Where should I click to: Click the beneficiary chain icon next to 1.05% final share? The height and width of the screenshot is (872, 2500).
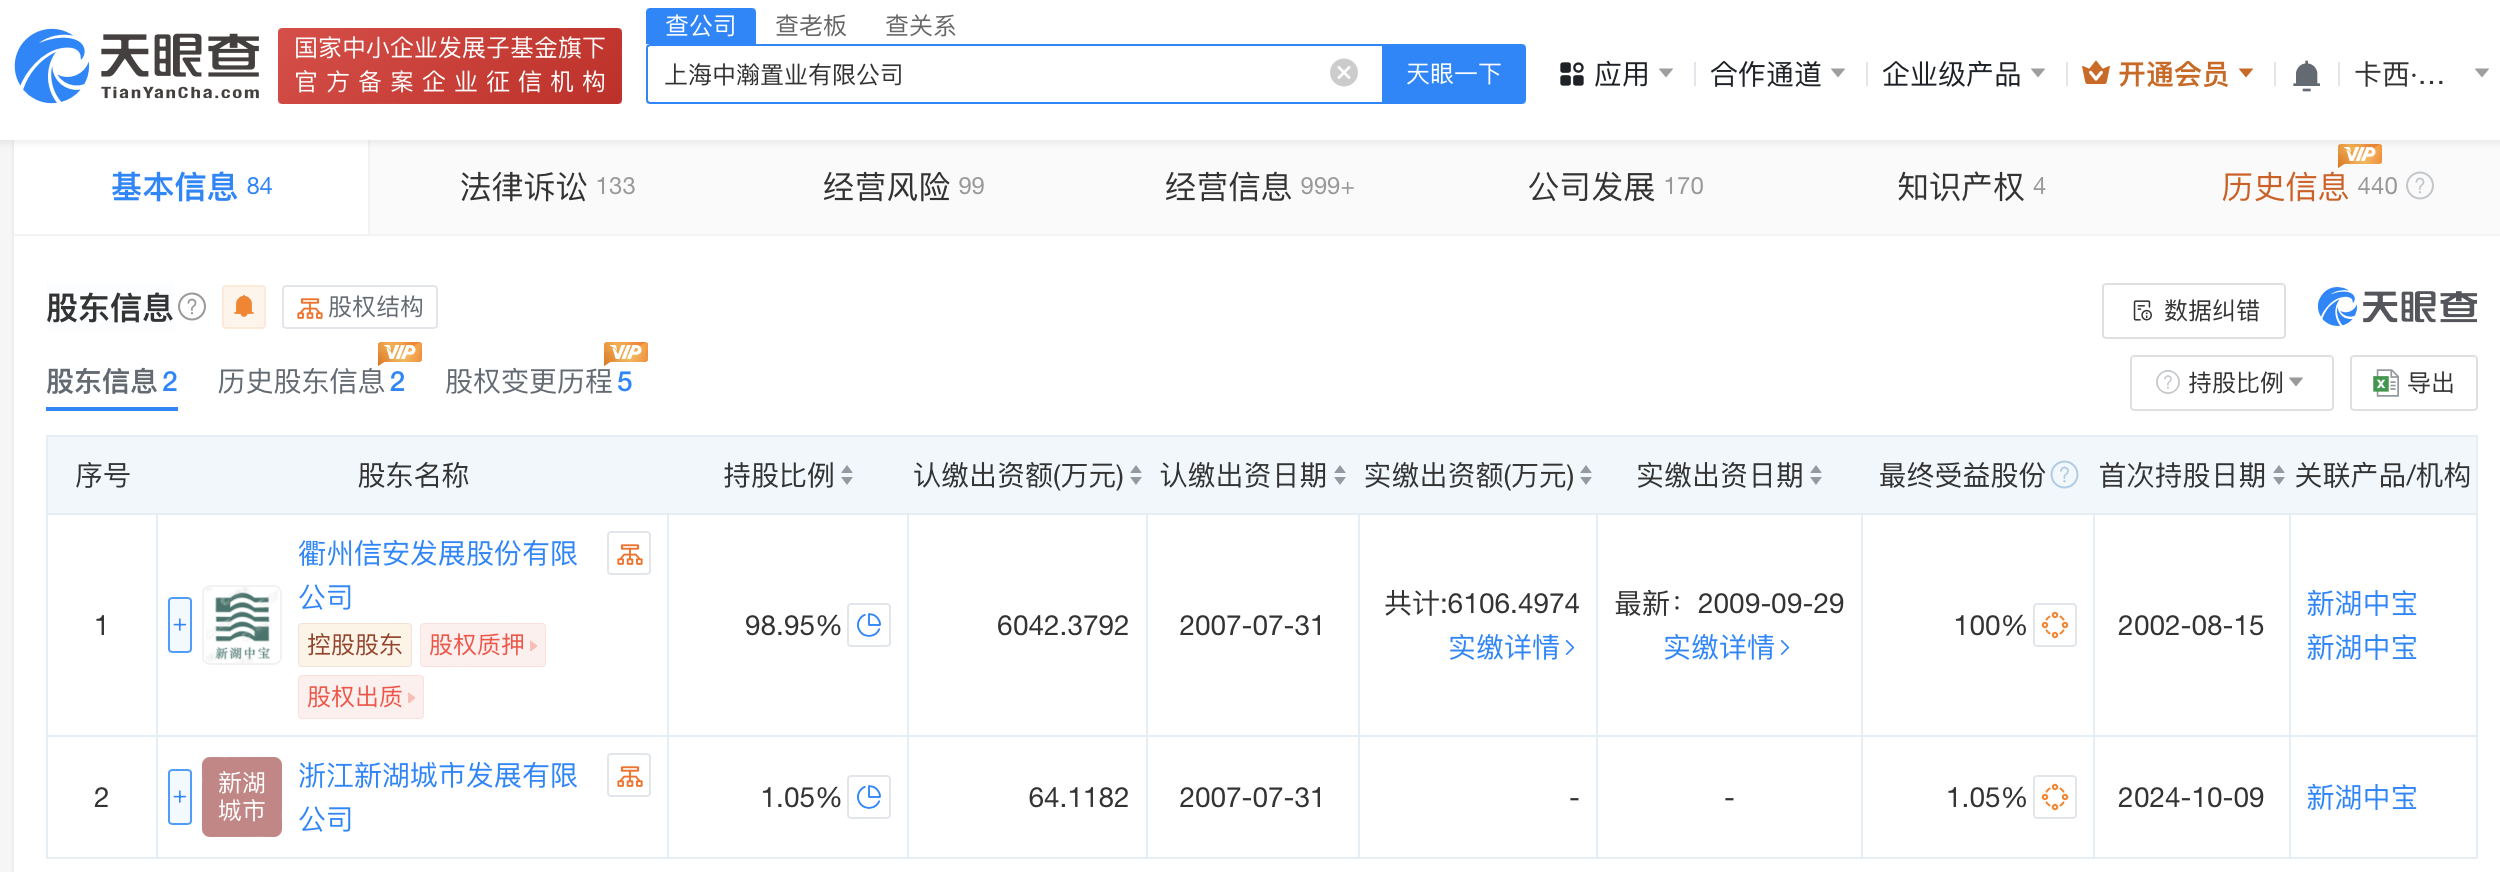click(2055, 797)
